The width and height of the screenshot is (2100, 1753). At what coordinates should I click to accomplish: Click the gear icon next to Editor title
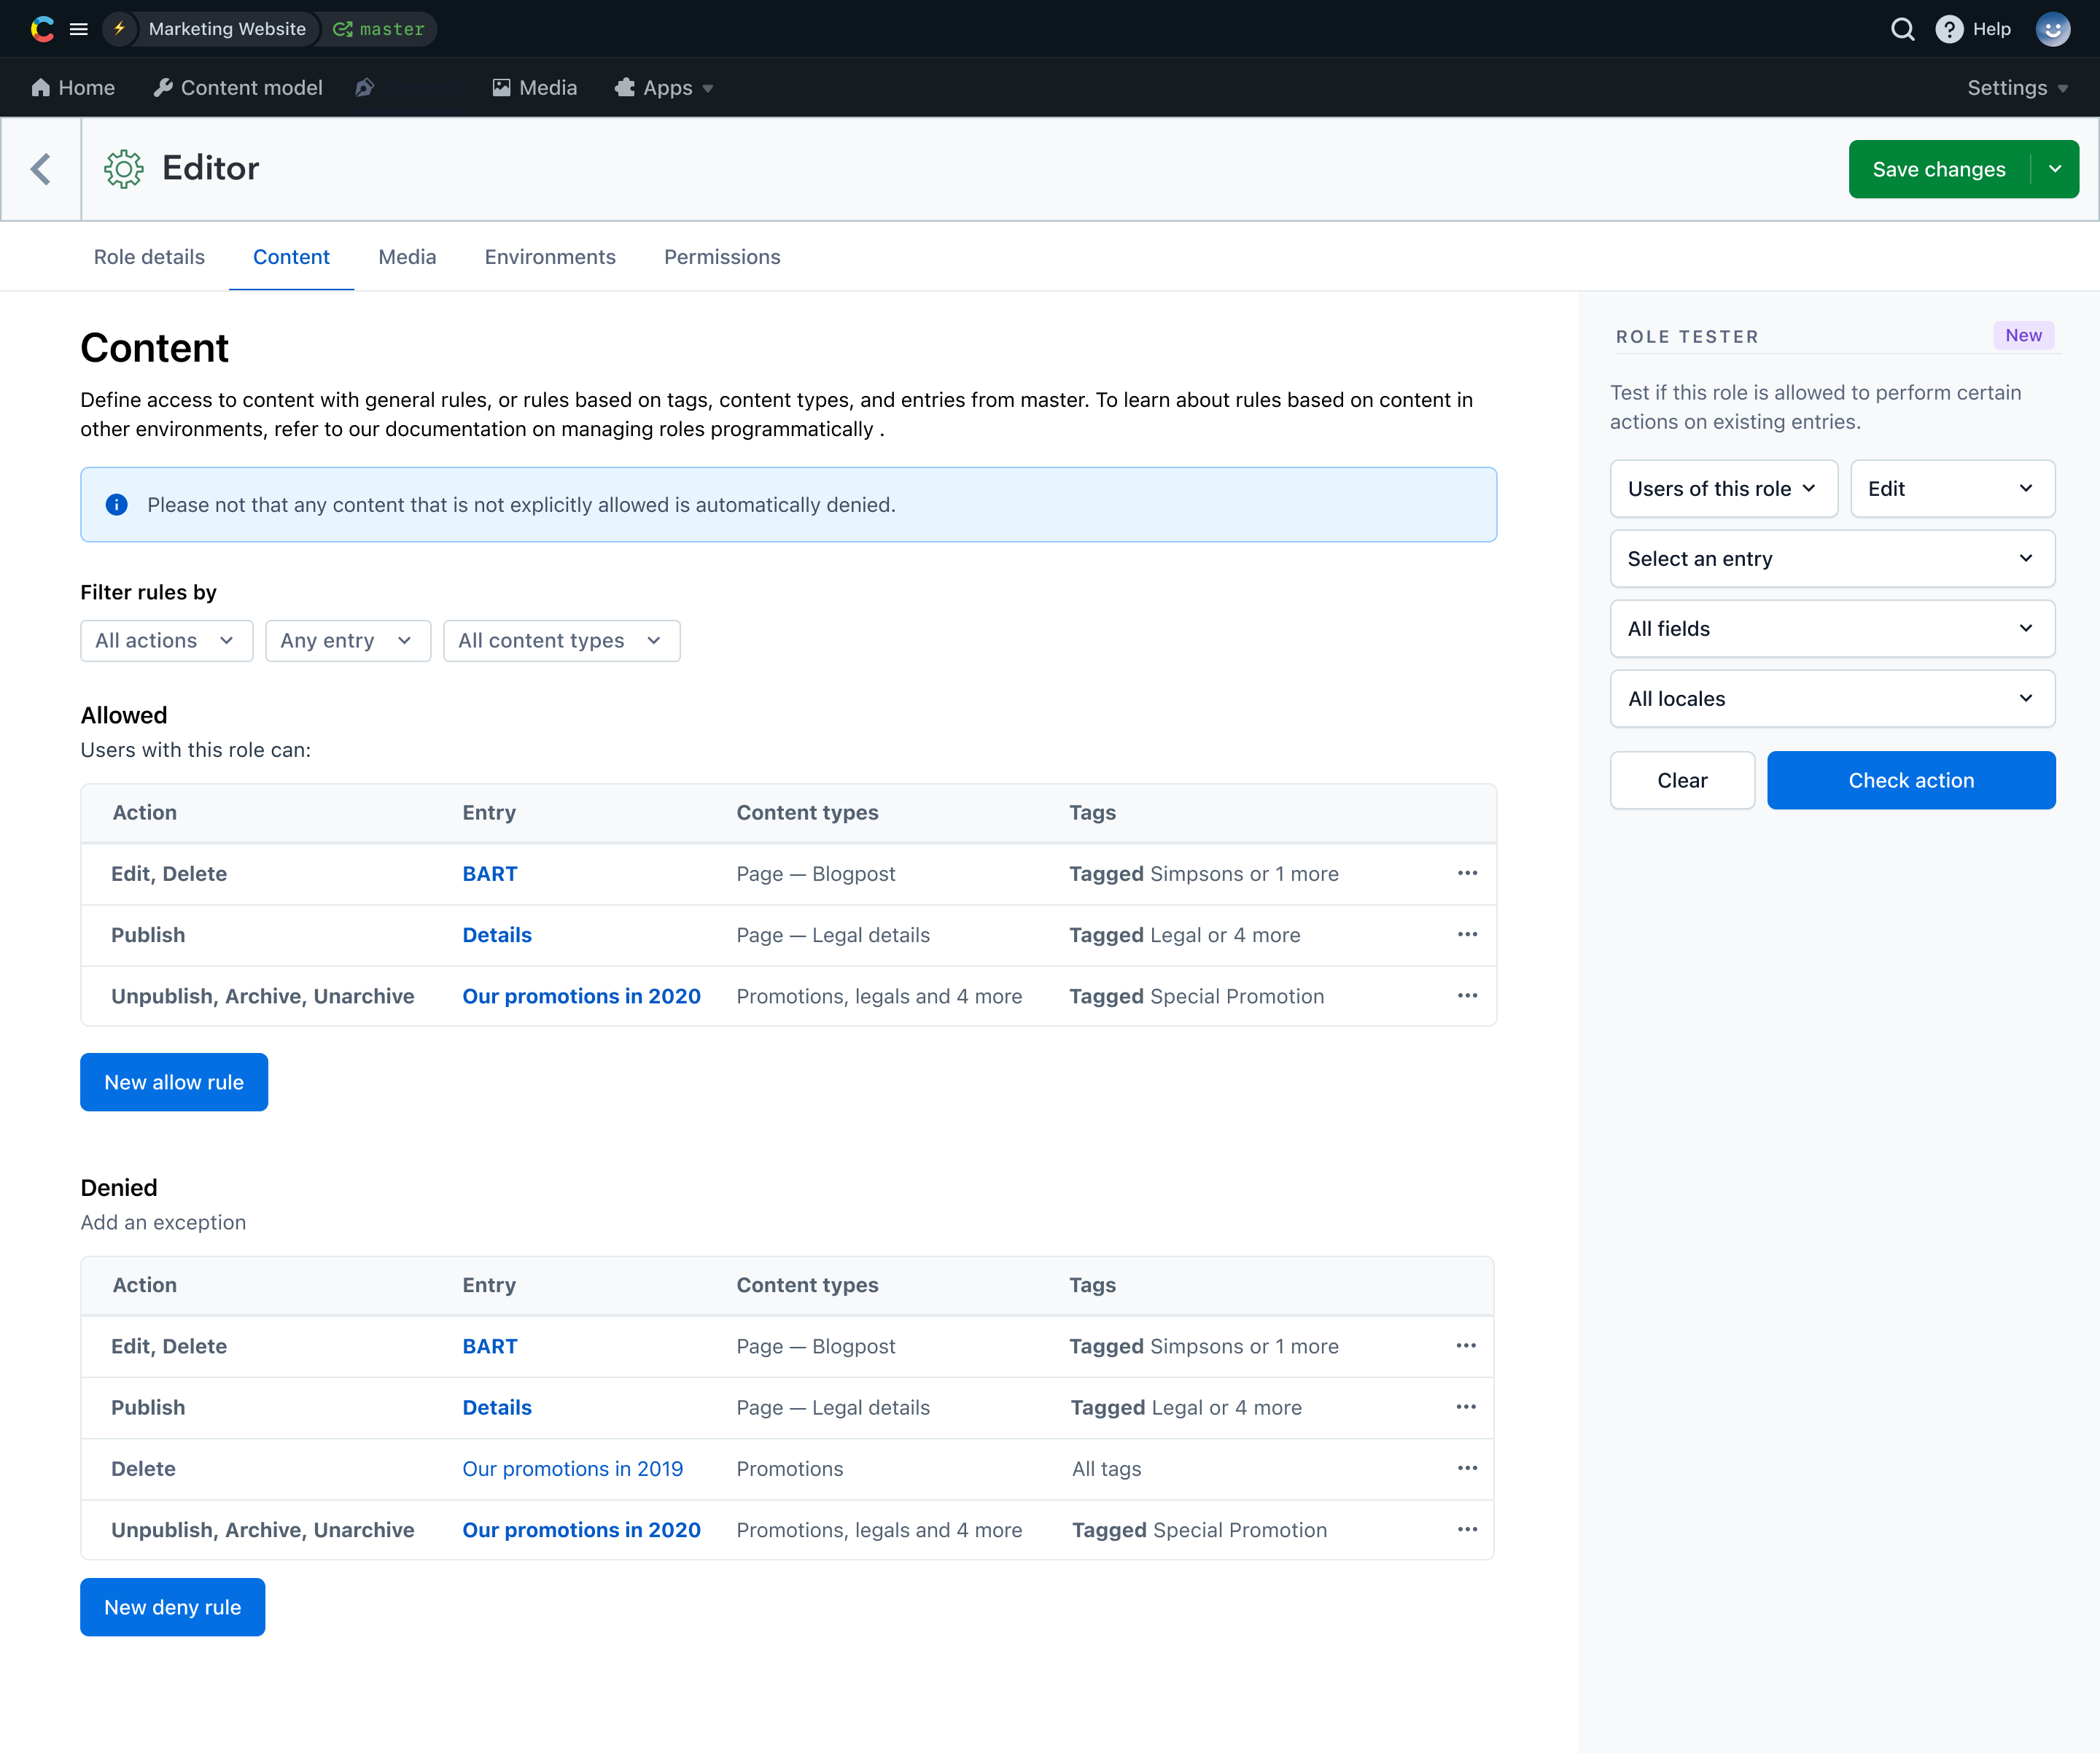tap(122, 168)
